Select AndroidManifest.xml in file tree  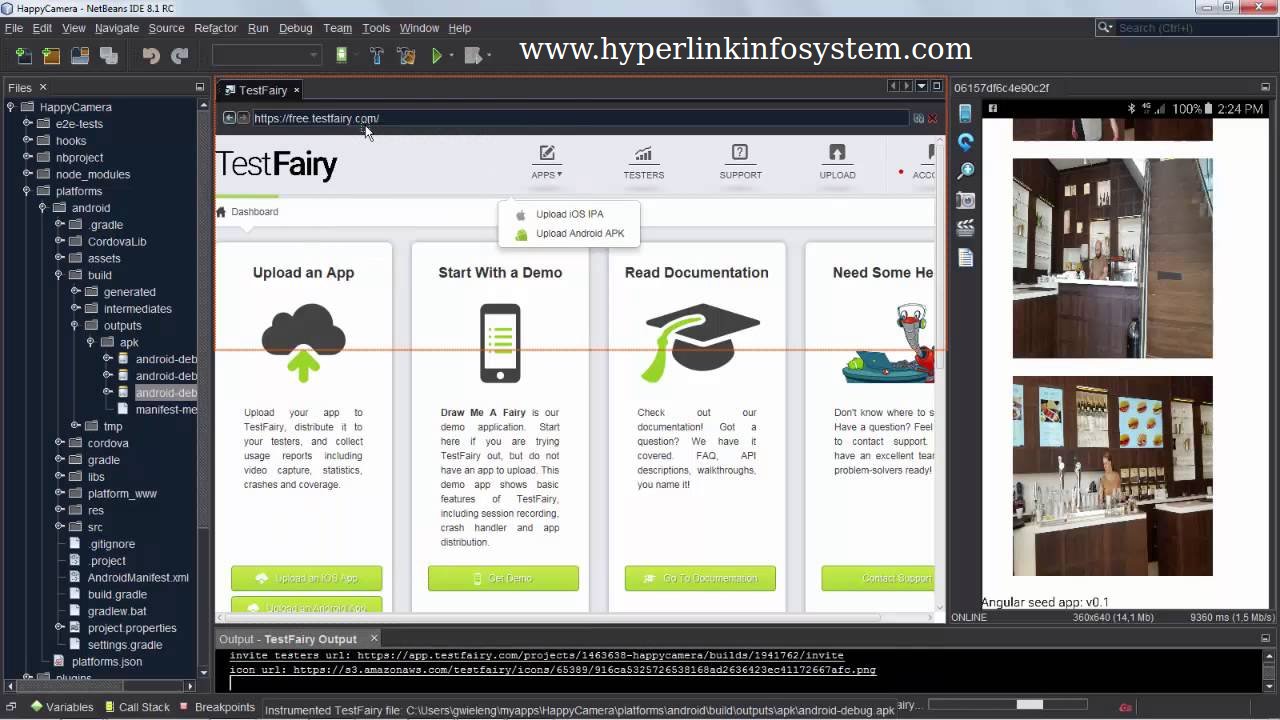(138, 578)
